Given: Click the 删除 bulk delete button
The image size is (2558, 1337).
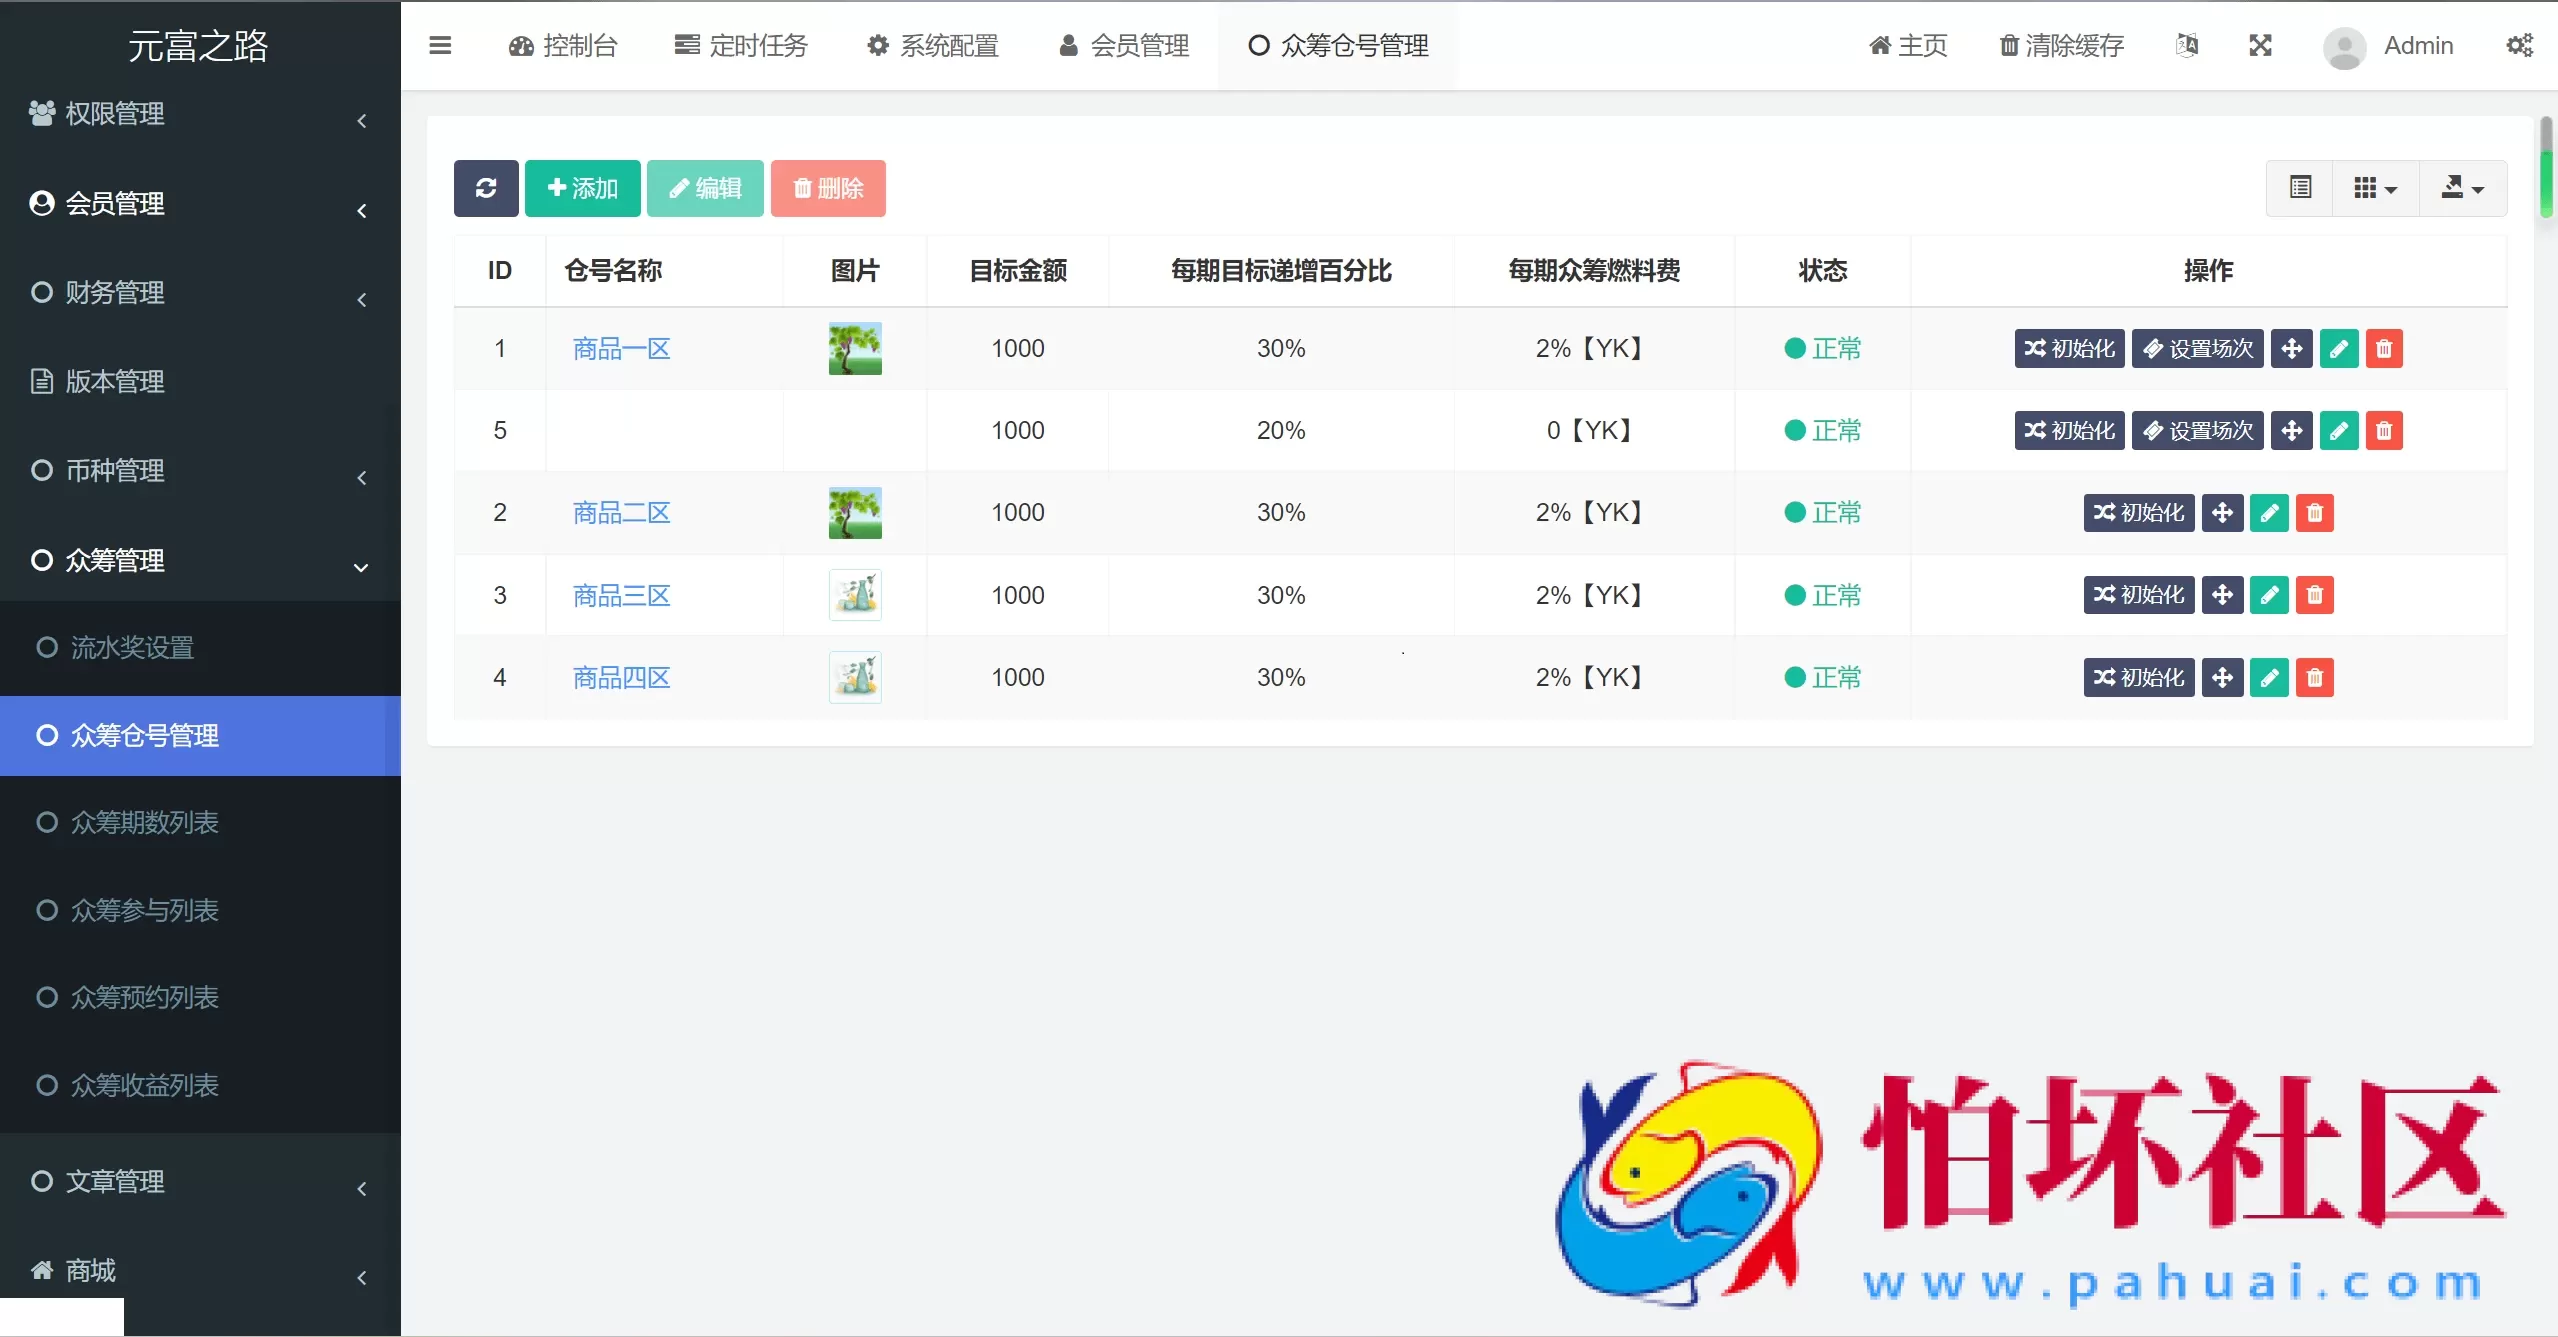Looking at the screenshot, I should (827, 188).
